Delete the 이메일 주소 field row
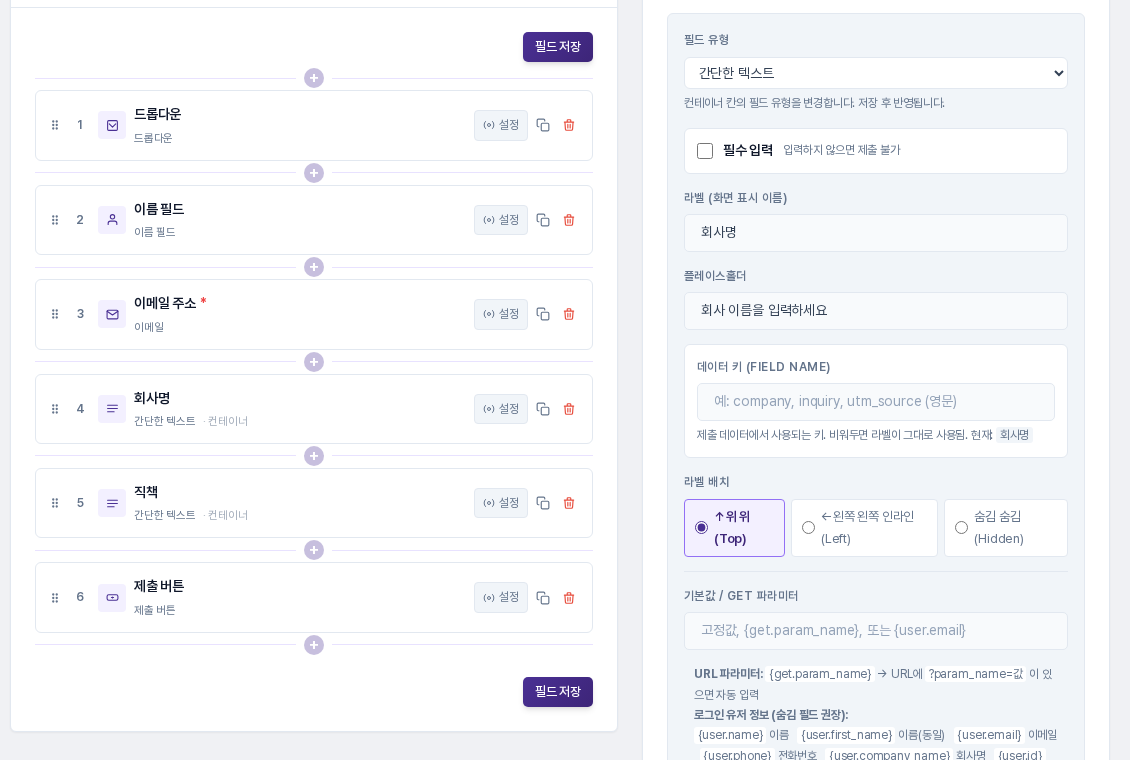This screenshot has width=1130, height=760. pyautogui.click(x=569, y=314)
